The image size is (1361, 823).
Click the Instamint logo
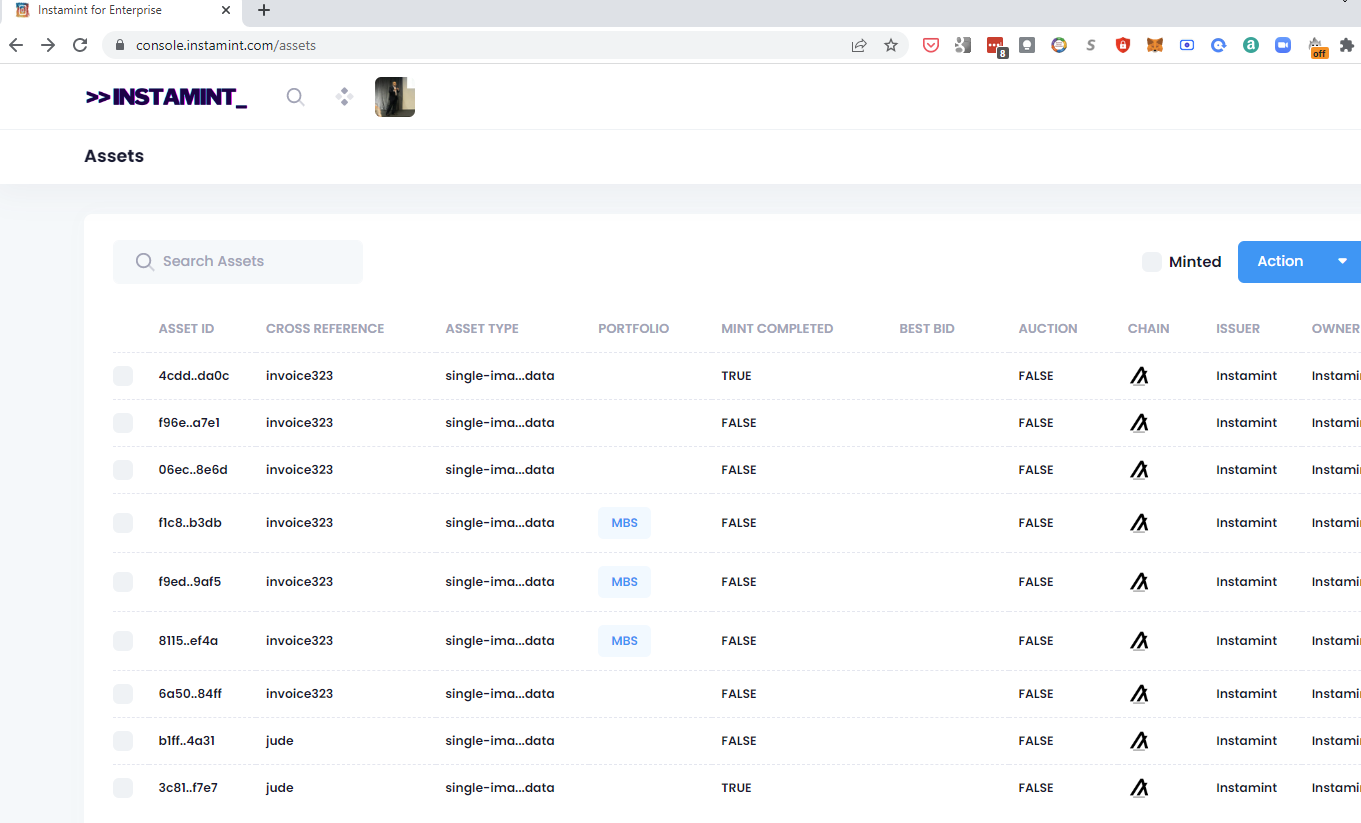pyautogui.click(x=166, y=97)
